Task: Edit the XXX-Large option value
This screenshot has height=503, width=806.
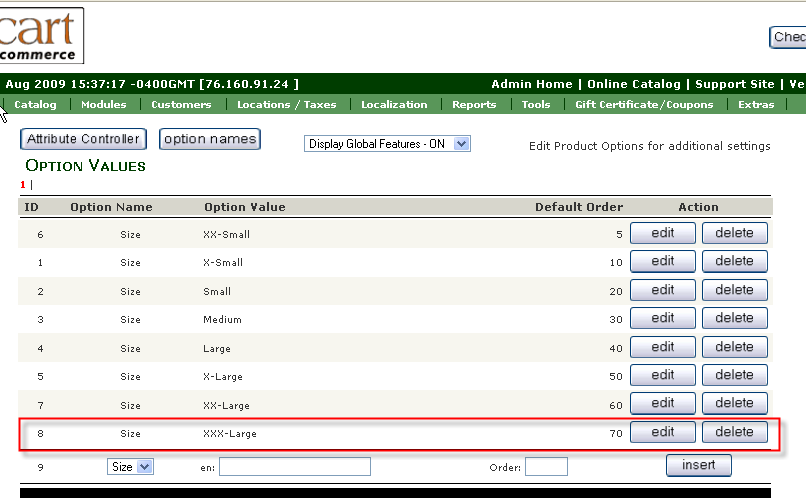Action: 662,433
